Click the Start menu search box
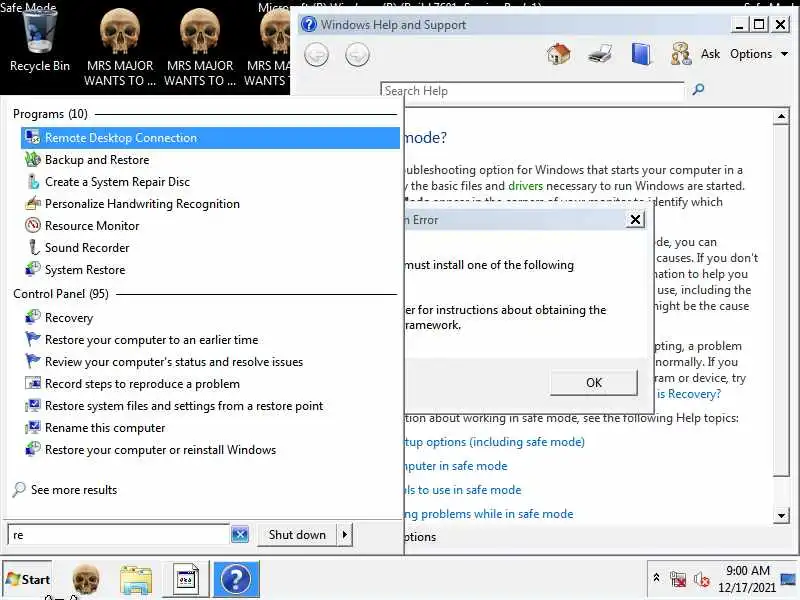 click(118, 535)
